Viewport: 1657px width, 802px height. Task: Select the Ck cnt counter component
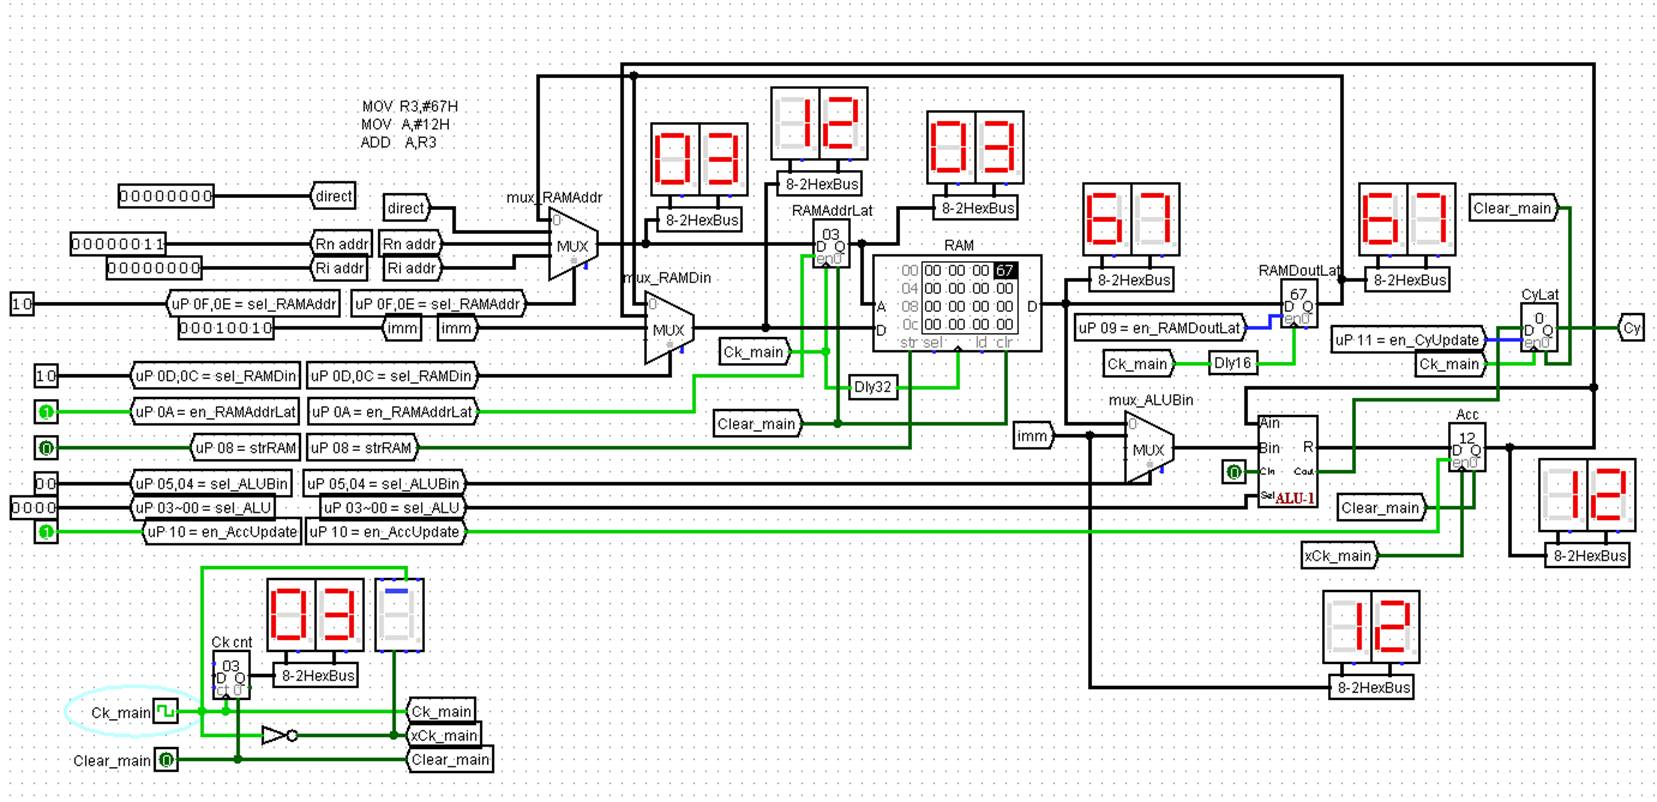point(230,675)
